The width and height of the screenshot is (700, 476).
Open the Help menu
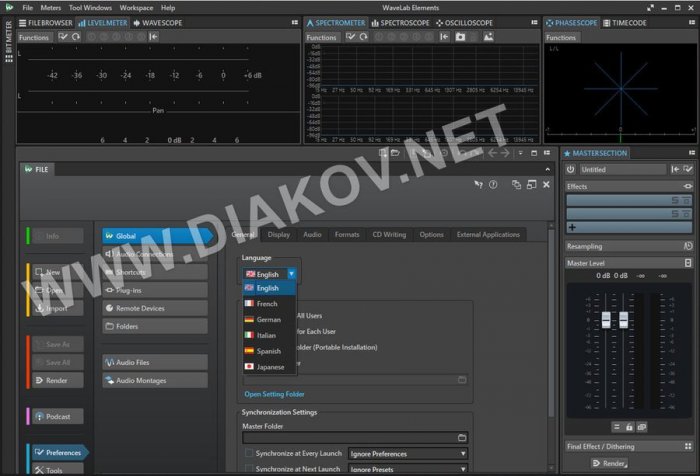click(x=168, y=8)
